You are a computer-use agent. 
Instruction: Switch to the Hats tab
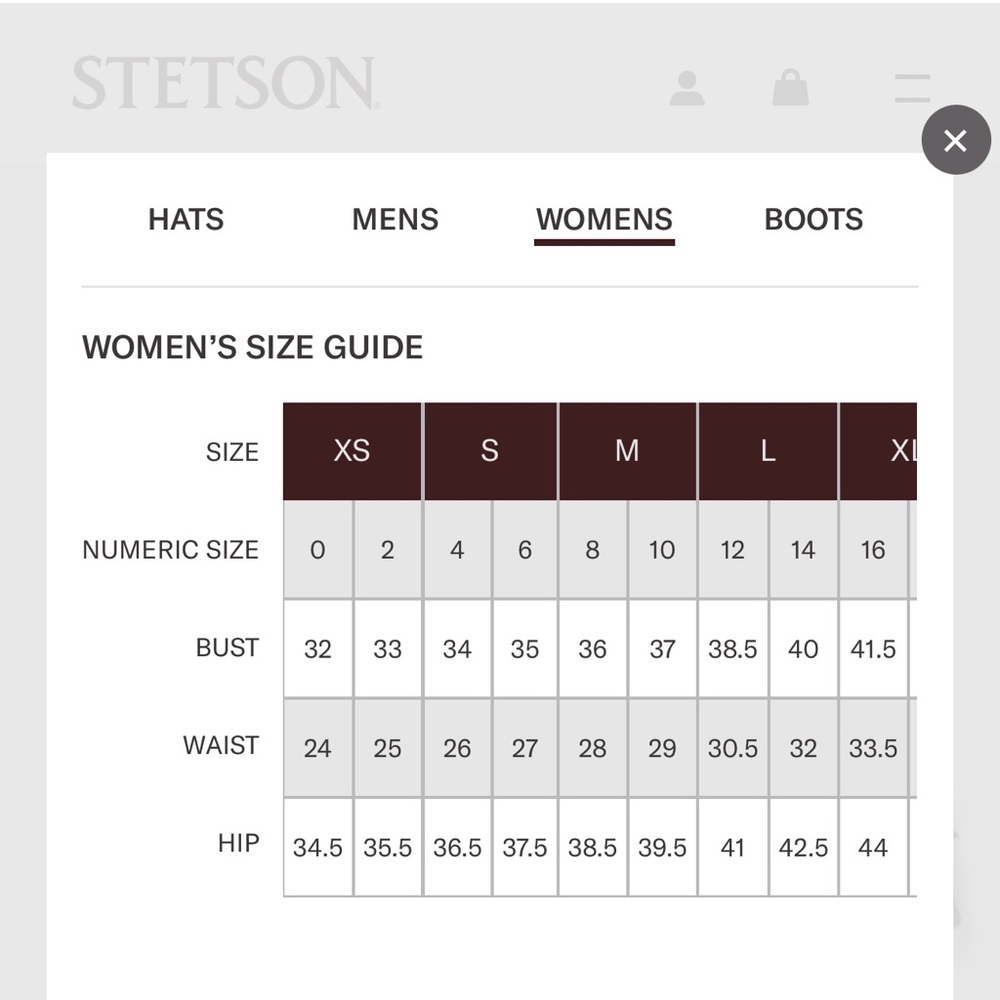[186, 219]
